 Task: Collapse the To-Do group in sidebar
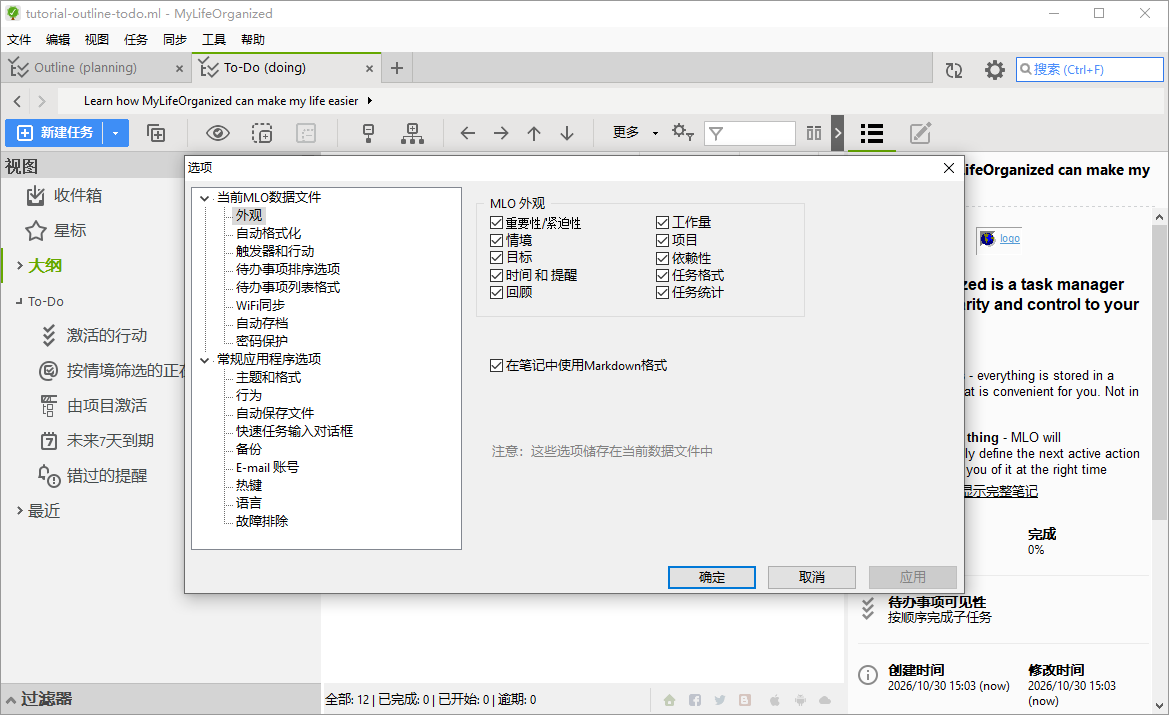tap(19, 301)
